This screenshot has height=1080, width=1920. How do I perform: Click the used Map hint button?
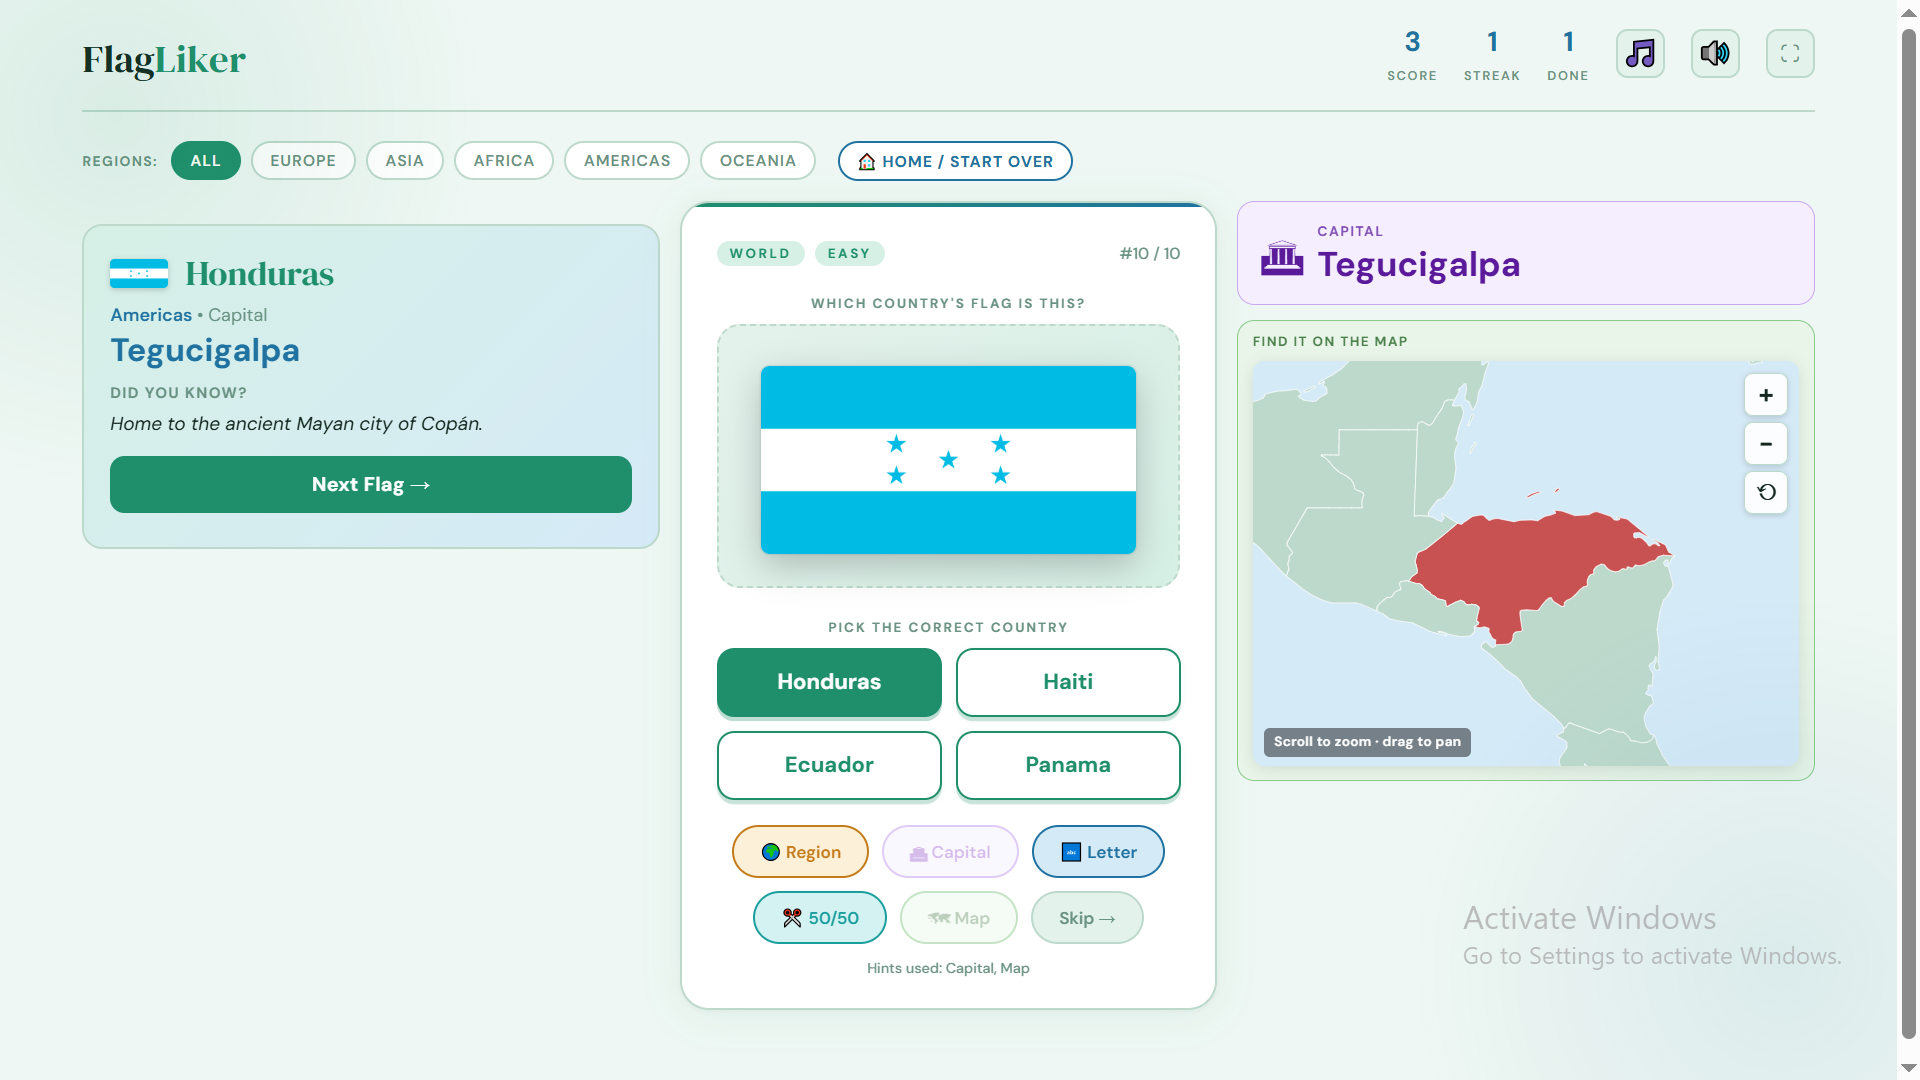pyautogui.click(x=959, y=918)
